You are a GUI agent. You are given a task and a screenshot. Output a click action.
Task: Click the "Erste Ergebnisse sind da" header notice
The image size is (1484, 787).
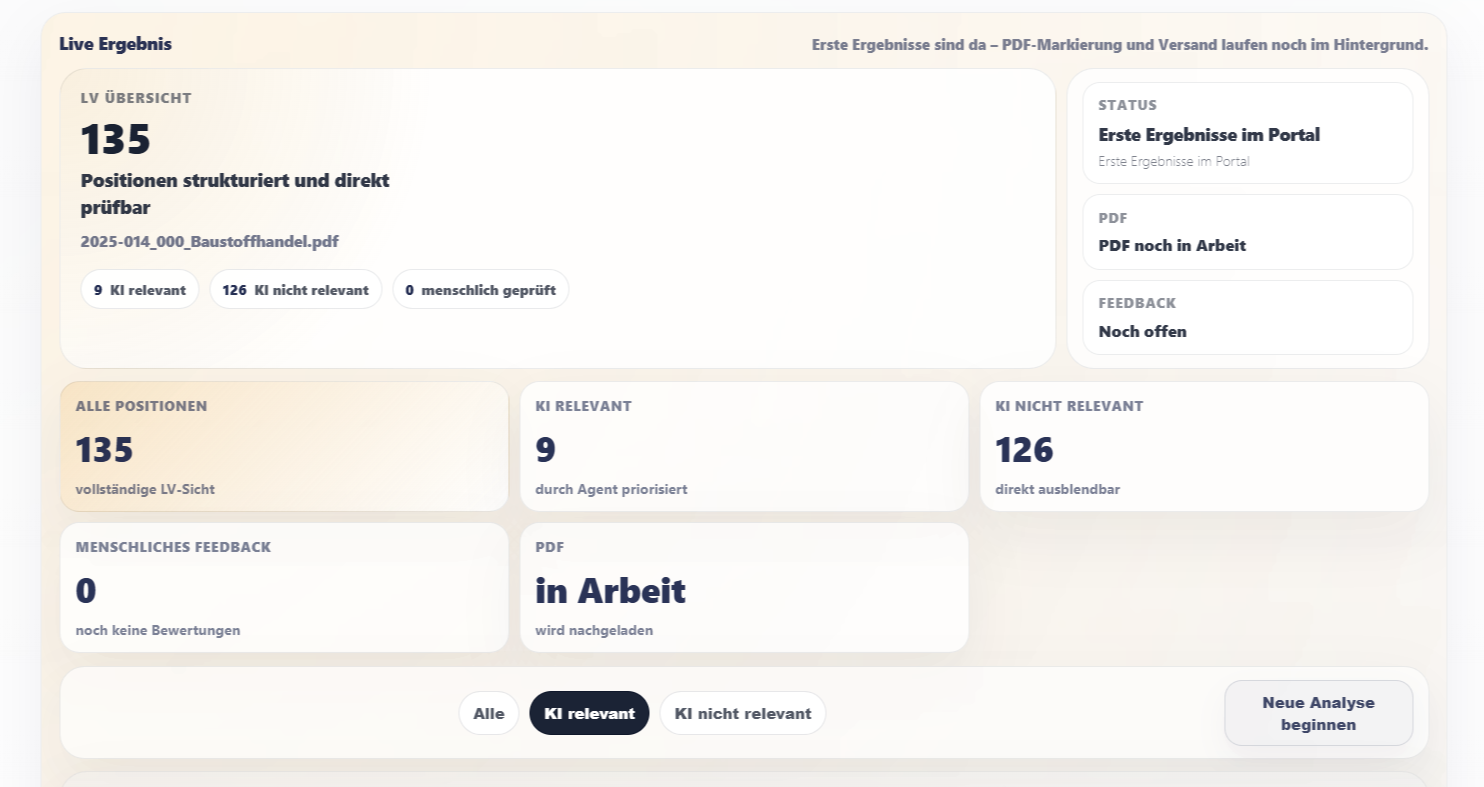click(1119, 45)
